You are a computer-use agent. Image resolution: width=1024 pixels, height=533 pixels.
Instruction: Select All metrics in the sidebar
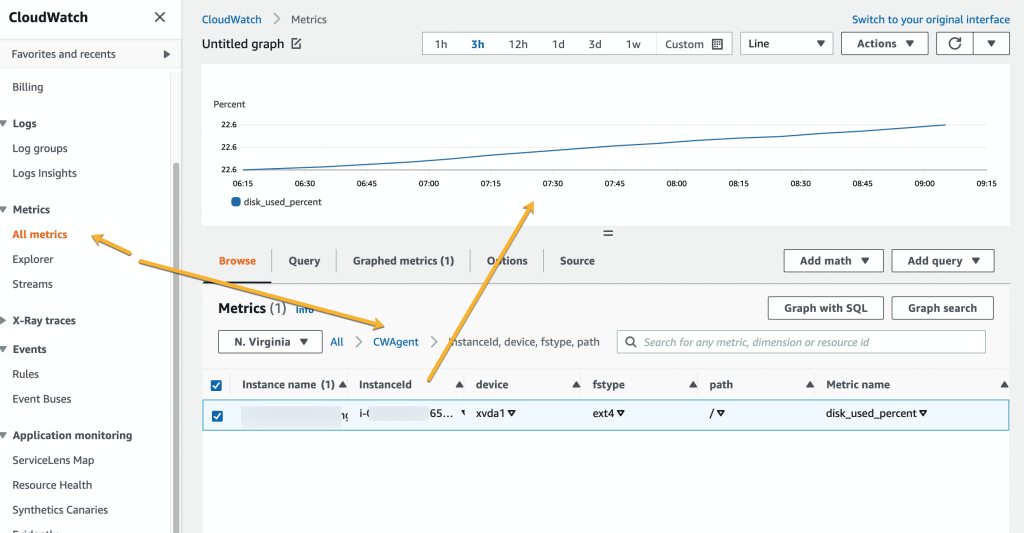[40, 234]
